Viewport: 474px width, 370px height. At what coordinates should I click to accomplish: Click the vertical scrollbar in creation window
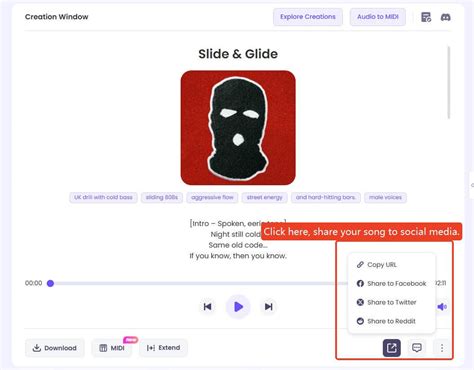click(x=449, y=83)
